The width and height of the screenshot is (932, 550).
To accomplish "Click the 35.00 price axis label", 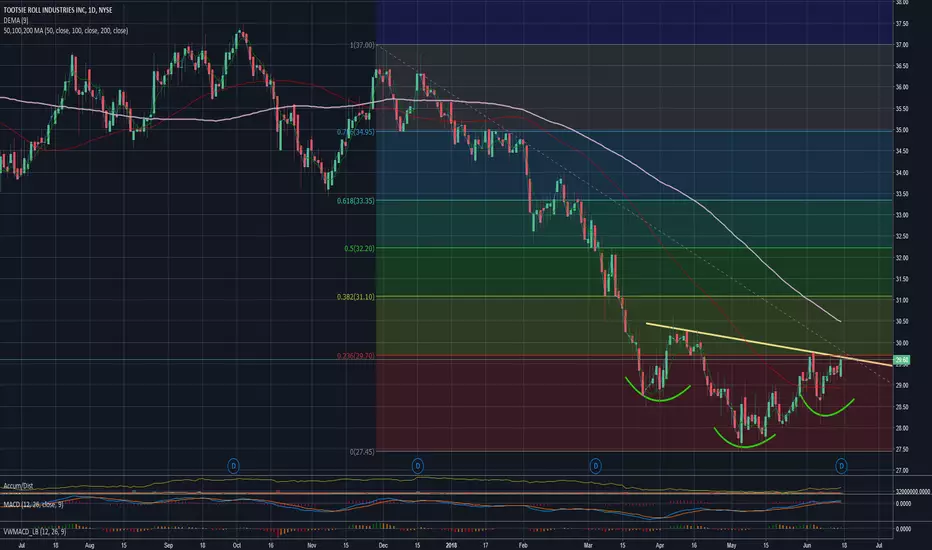I will tap(902, 130).
